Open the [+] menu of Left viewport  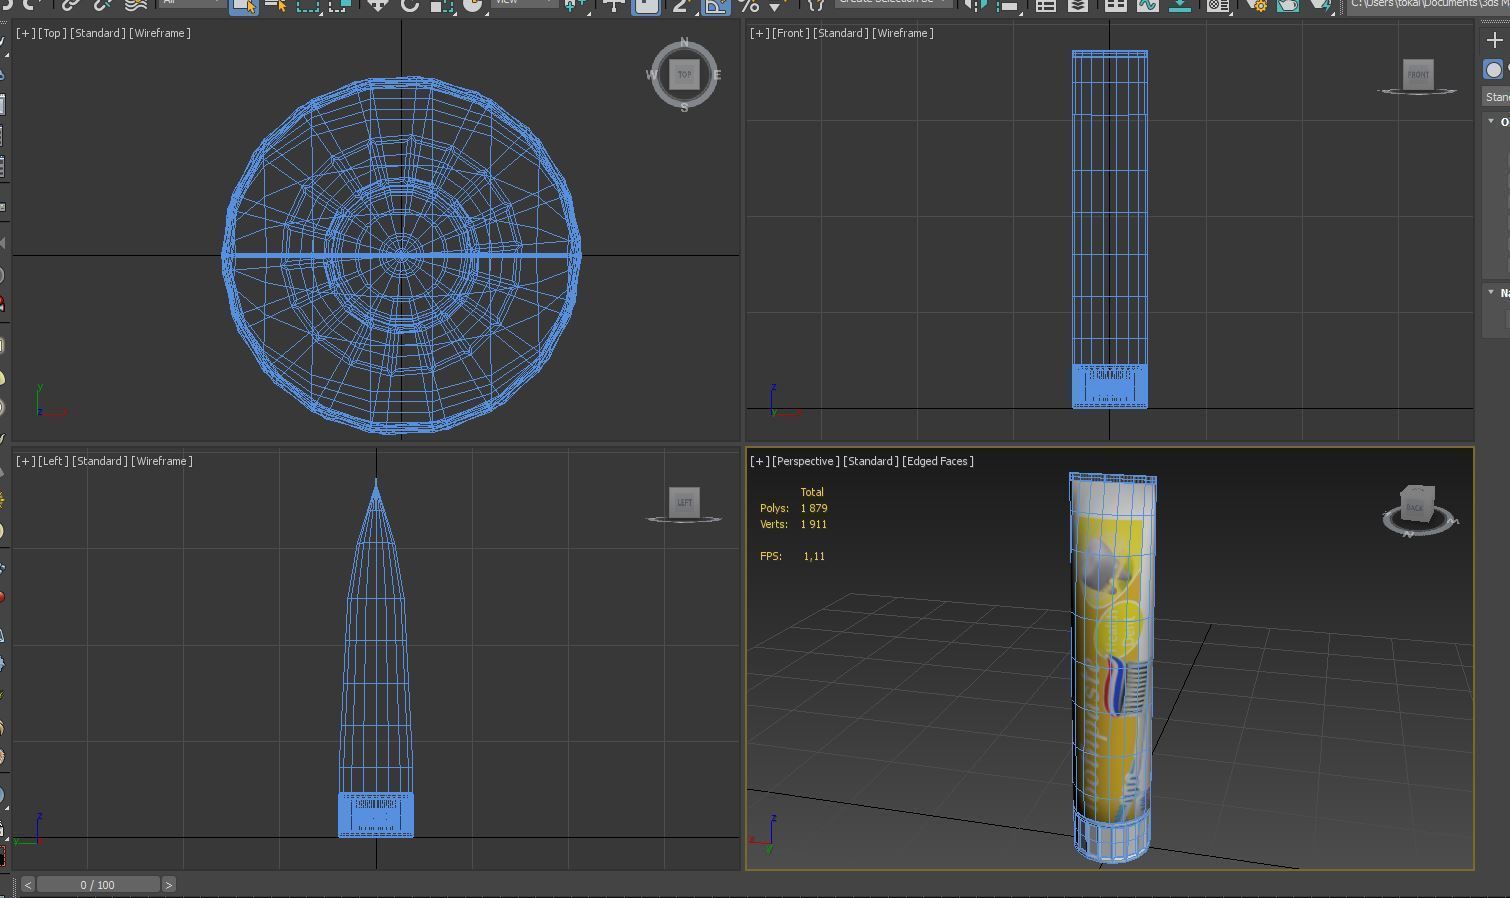tap(25, 461)
